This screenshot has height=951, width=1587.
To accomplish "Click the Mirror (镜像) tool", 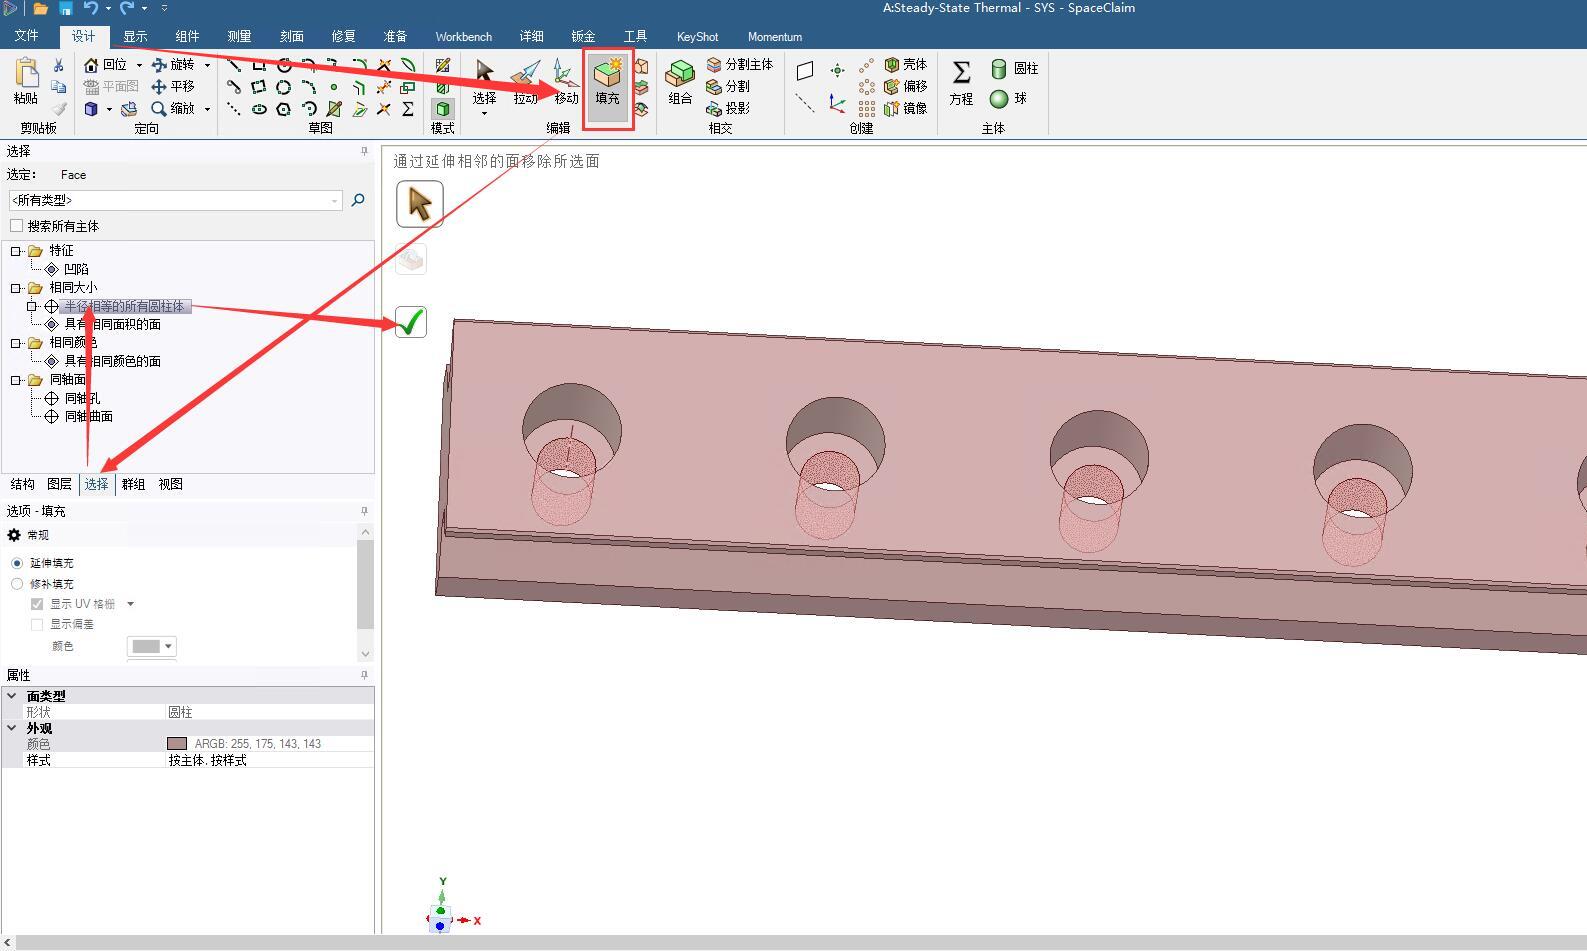I will click(x=905, y=108).
